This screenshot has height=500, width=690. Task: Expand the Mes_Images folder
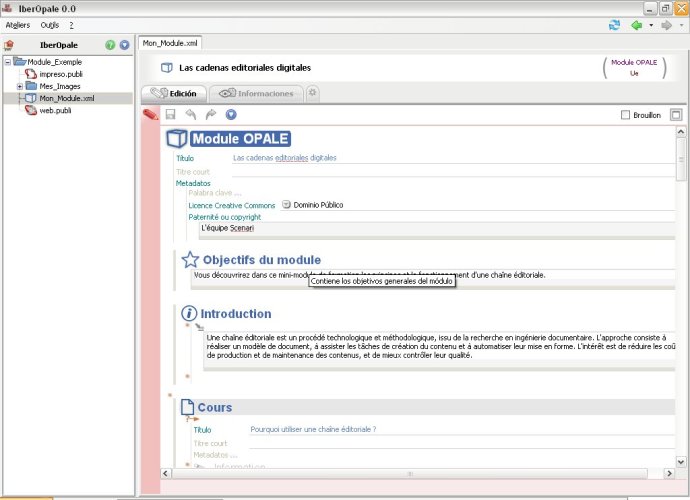[x=20, y=86]
